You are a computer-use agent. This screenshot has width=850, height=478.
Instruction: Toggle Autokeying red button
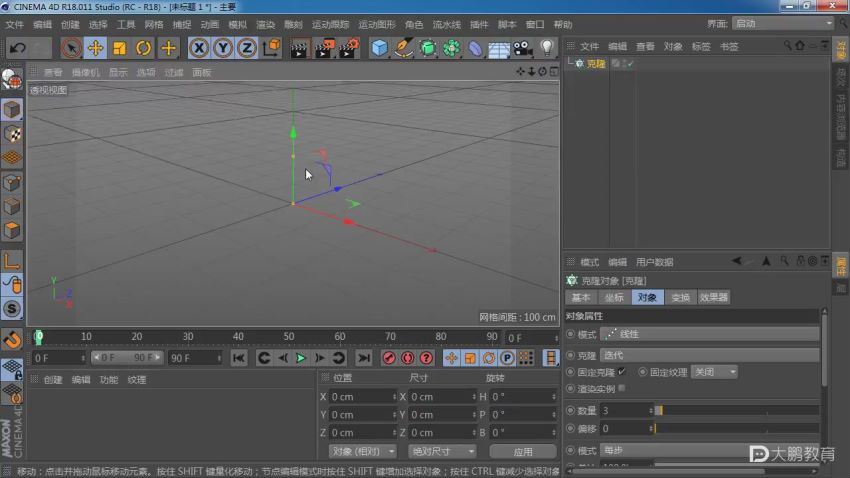click(x=408, y=358)
